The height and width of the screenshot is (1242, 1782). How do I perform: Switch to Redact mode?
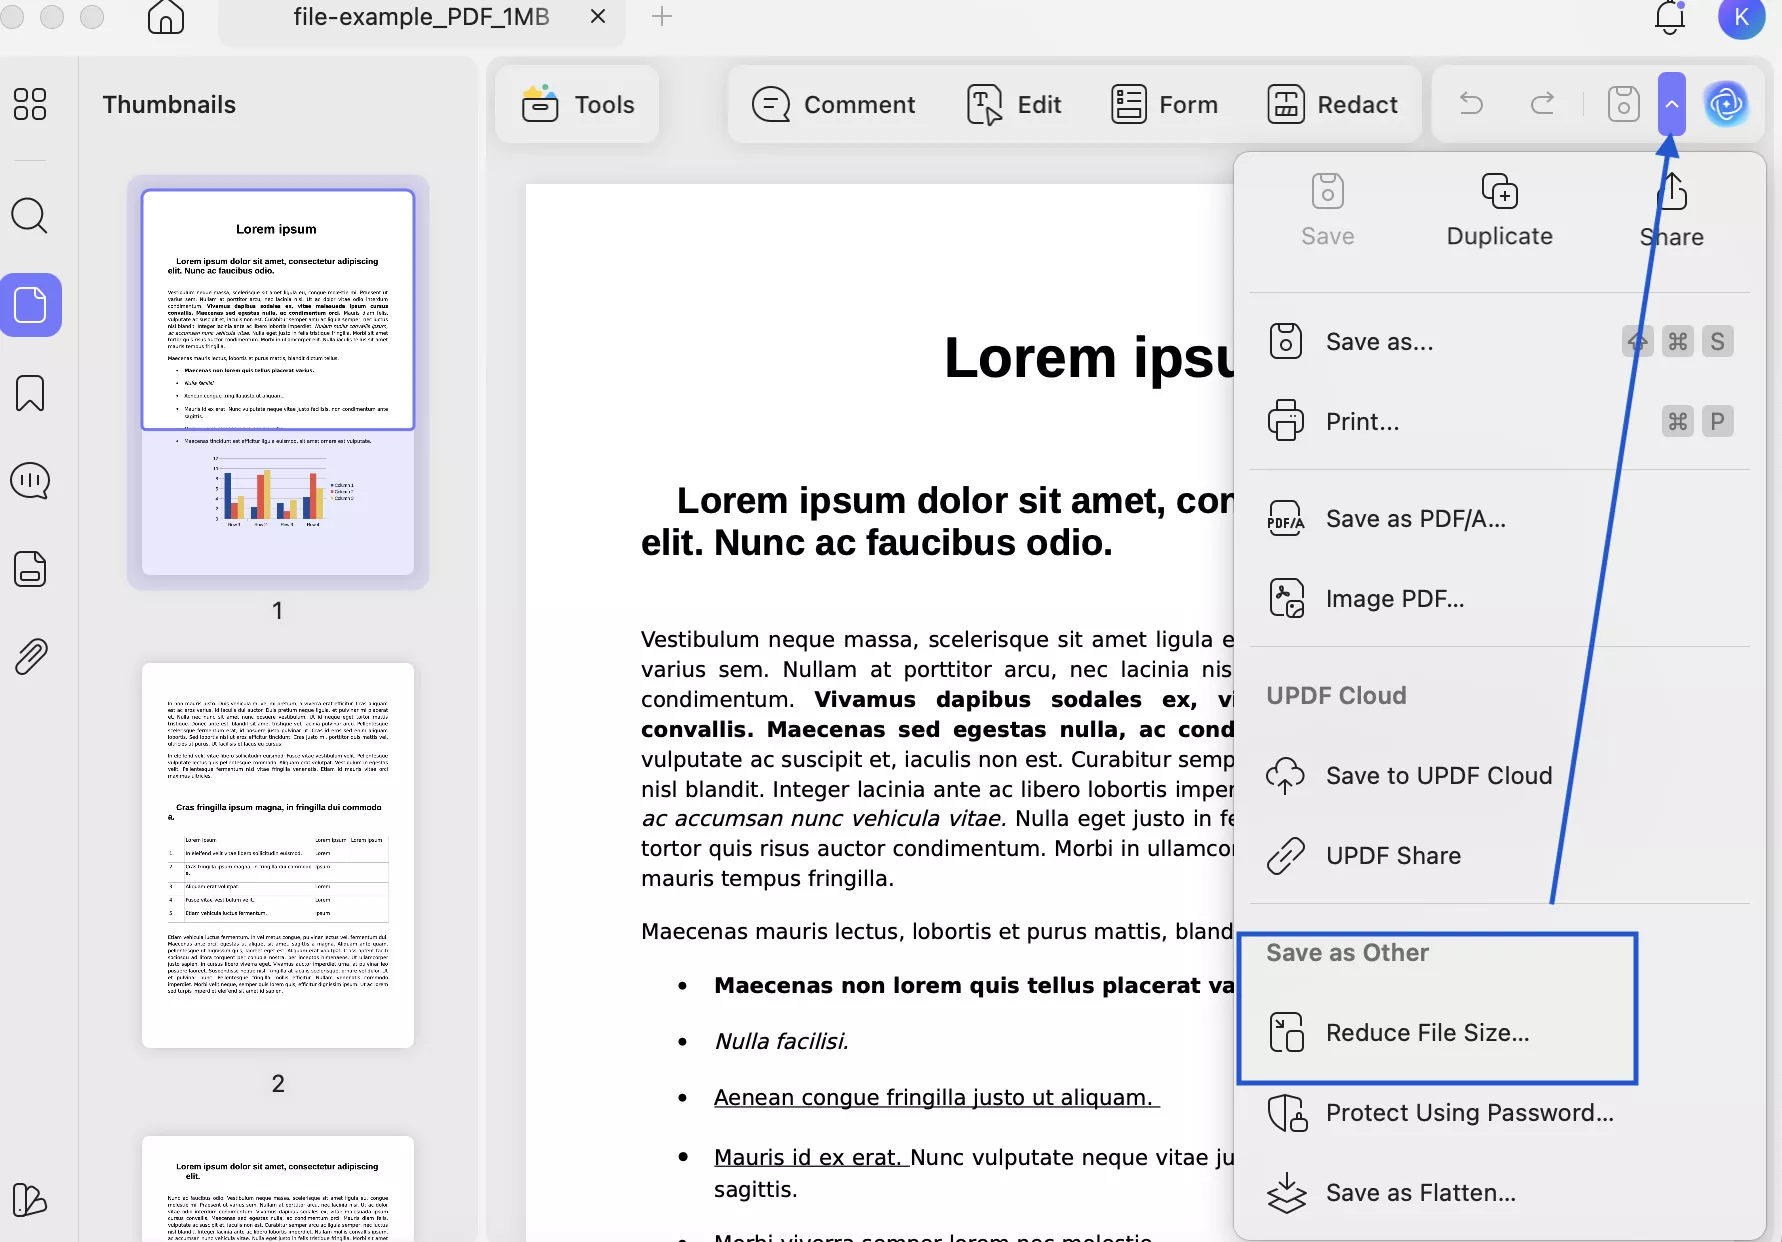point(1332,104)
